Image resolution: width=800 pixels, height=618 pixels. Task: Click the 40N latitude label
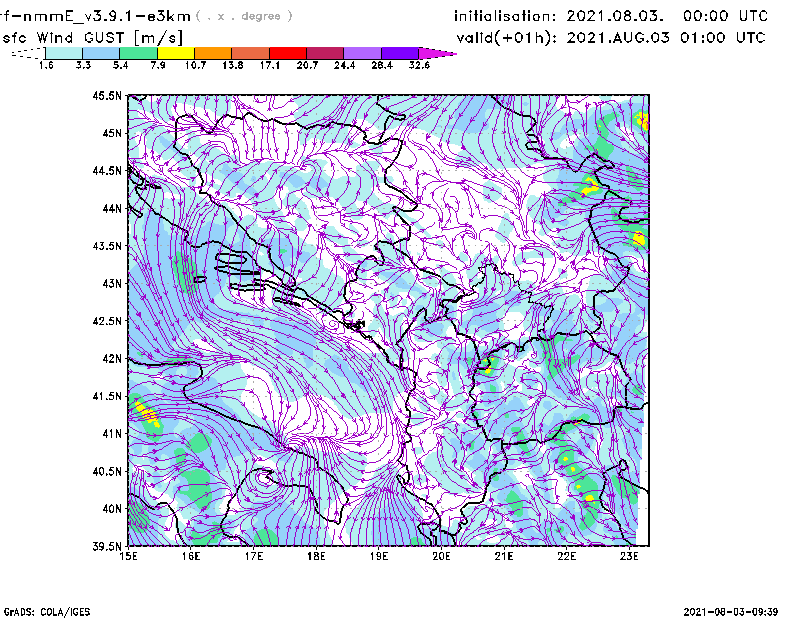coord(112,509)
